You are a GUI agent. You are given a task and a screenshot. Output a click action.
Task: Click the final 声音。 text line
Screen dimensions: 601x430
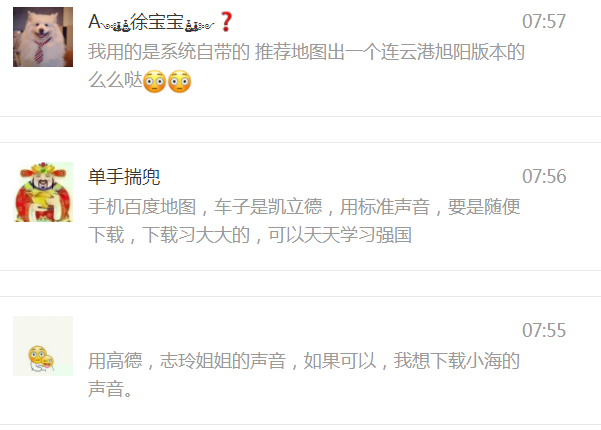click(110, 389)
